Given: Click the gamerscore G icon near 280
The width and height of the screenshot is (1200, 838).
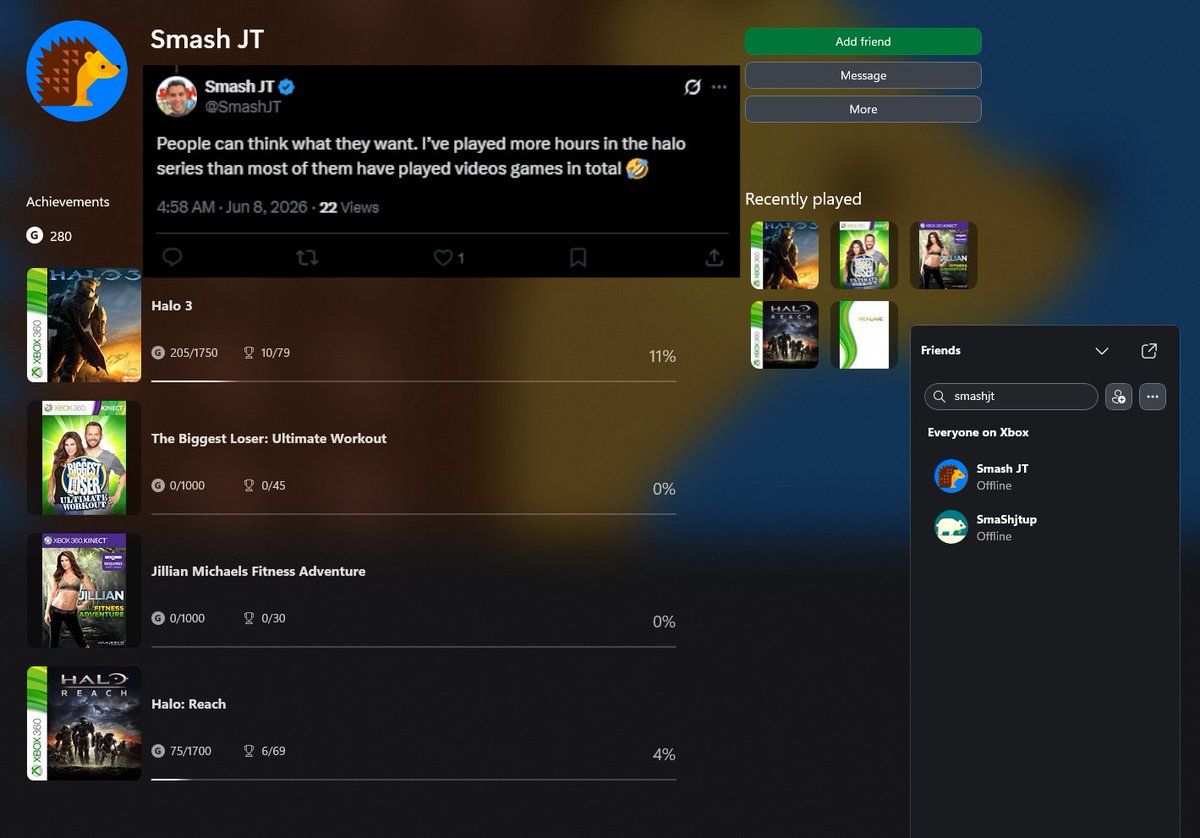Looking at the screenshot, I should [x=35, y=236].
